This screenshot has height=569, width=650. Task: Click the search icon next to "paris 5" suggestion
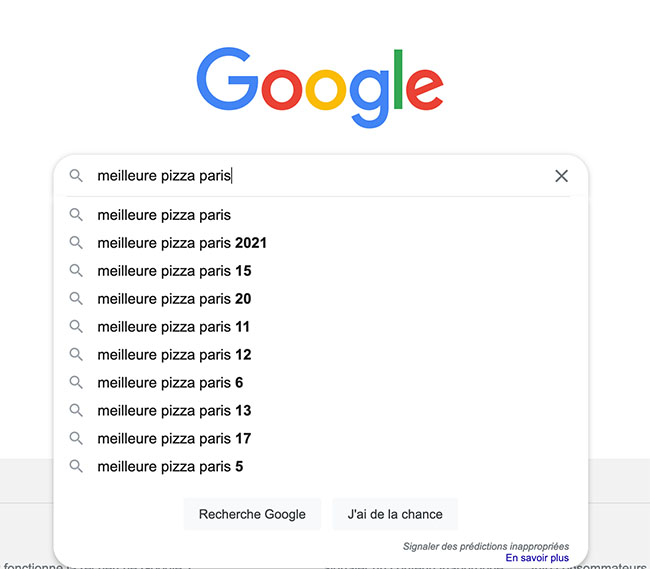click(76, 467)
